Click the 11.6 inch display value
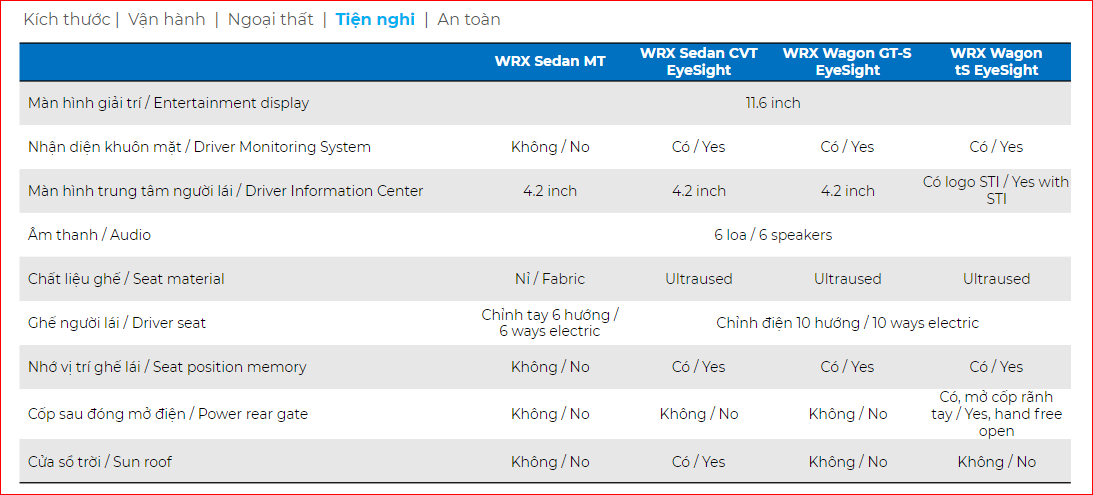1093x495 pixels. click(773, 103)
